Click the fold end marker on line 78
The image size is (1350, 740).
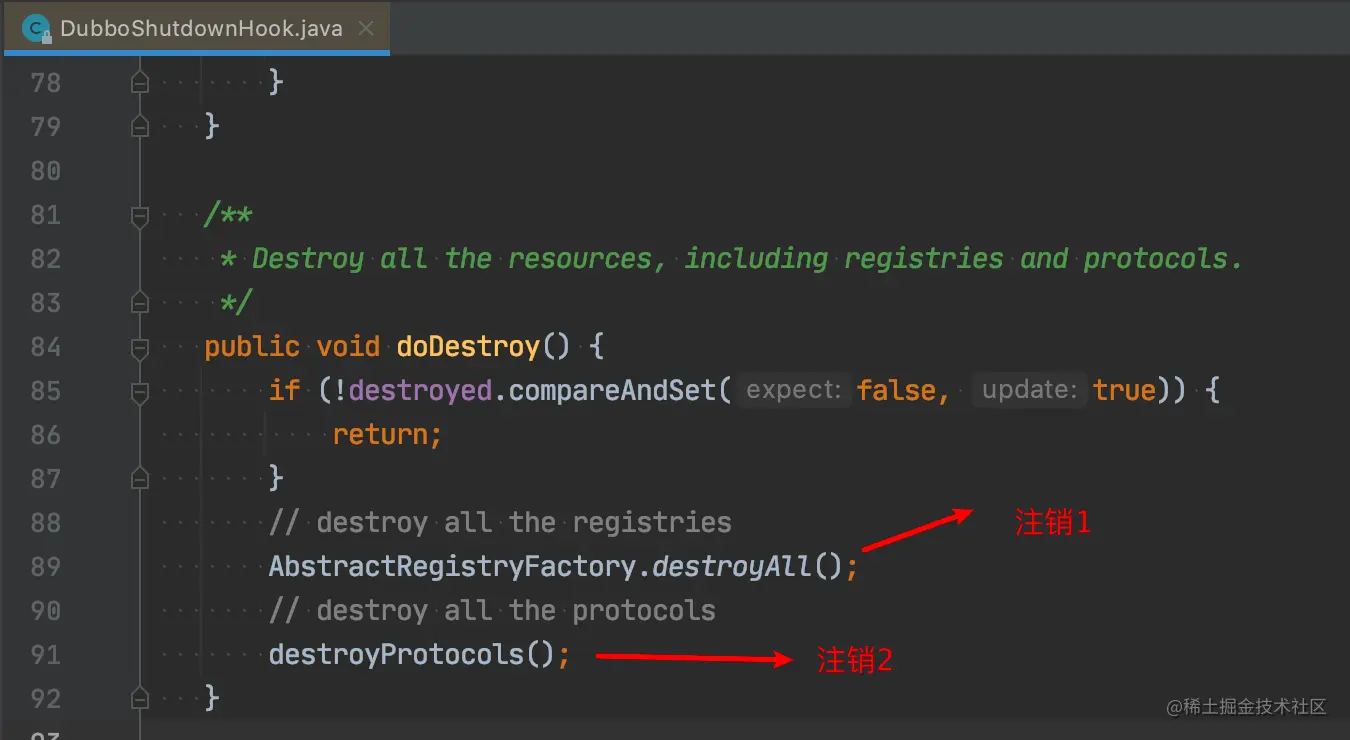[x=140, y=83]
